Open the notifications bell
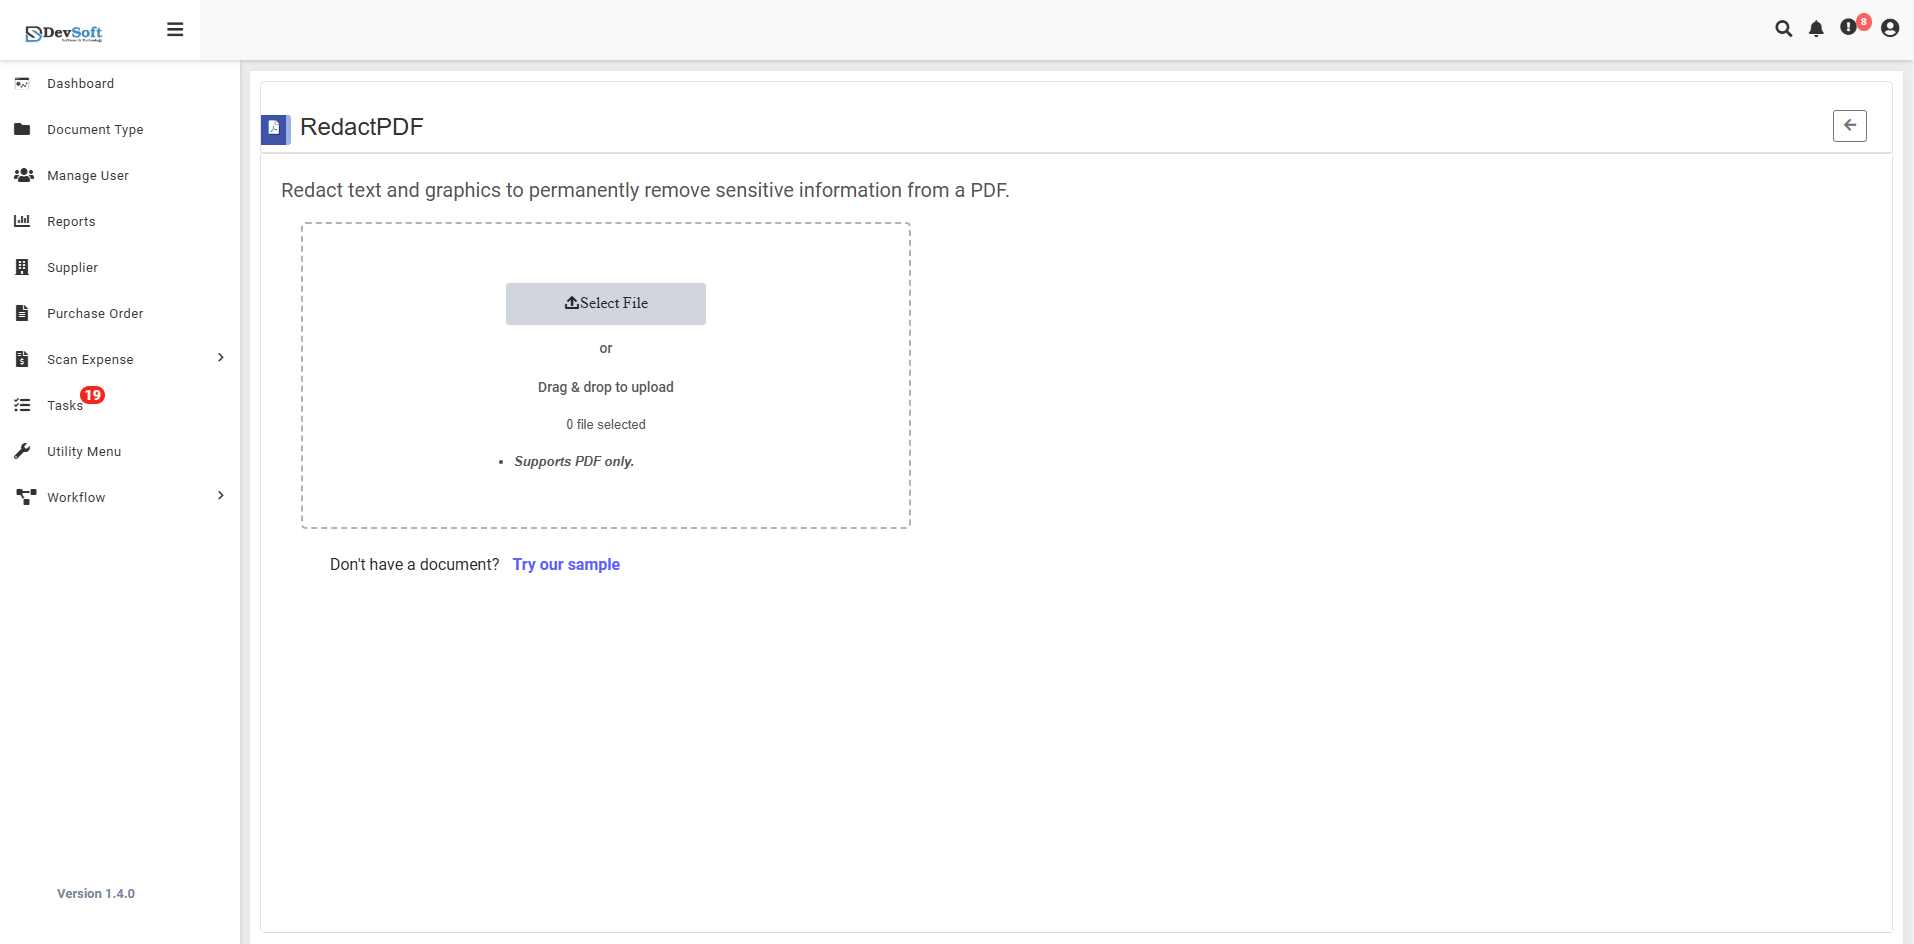The width and height of the screenshot is (1914, 944). (1815, 29)
